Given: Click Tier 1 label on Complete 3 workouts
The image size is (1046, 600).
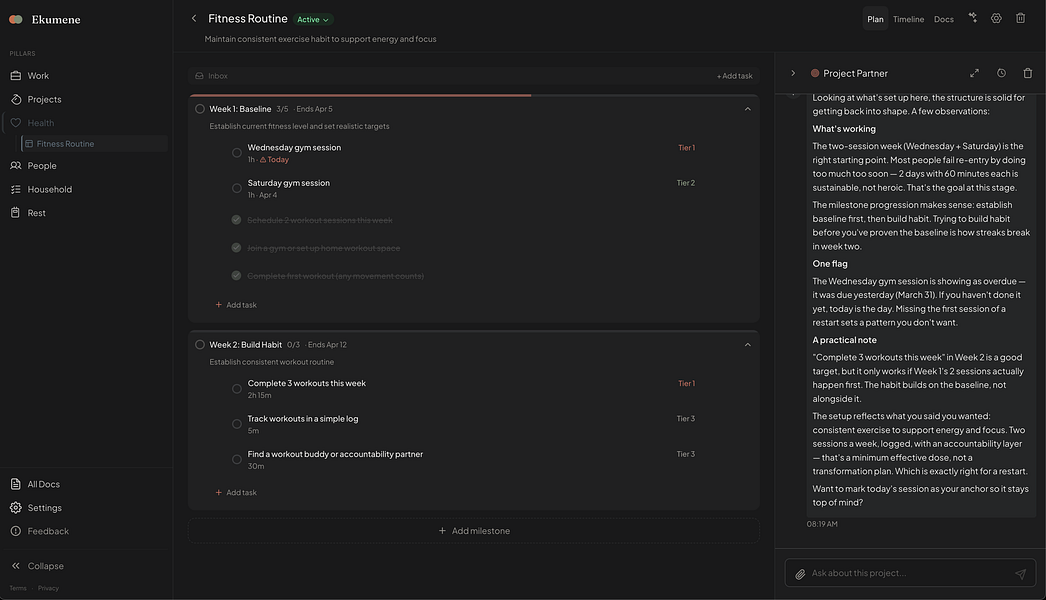Looking at the screenshot, I should point(686,383).
